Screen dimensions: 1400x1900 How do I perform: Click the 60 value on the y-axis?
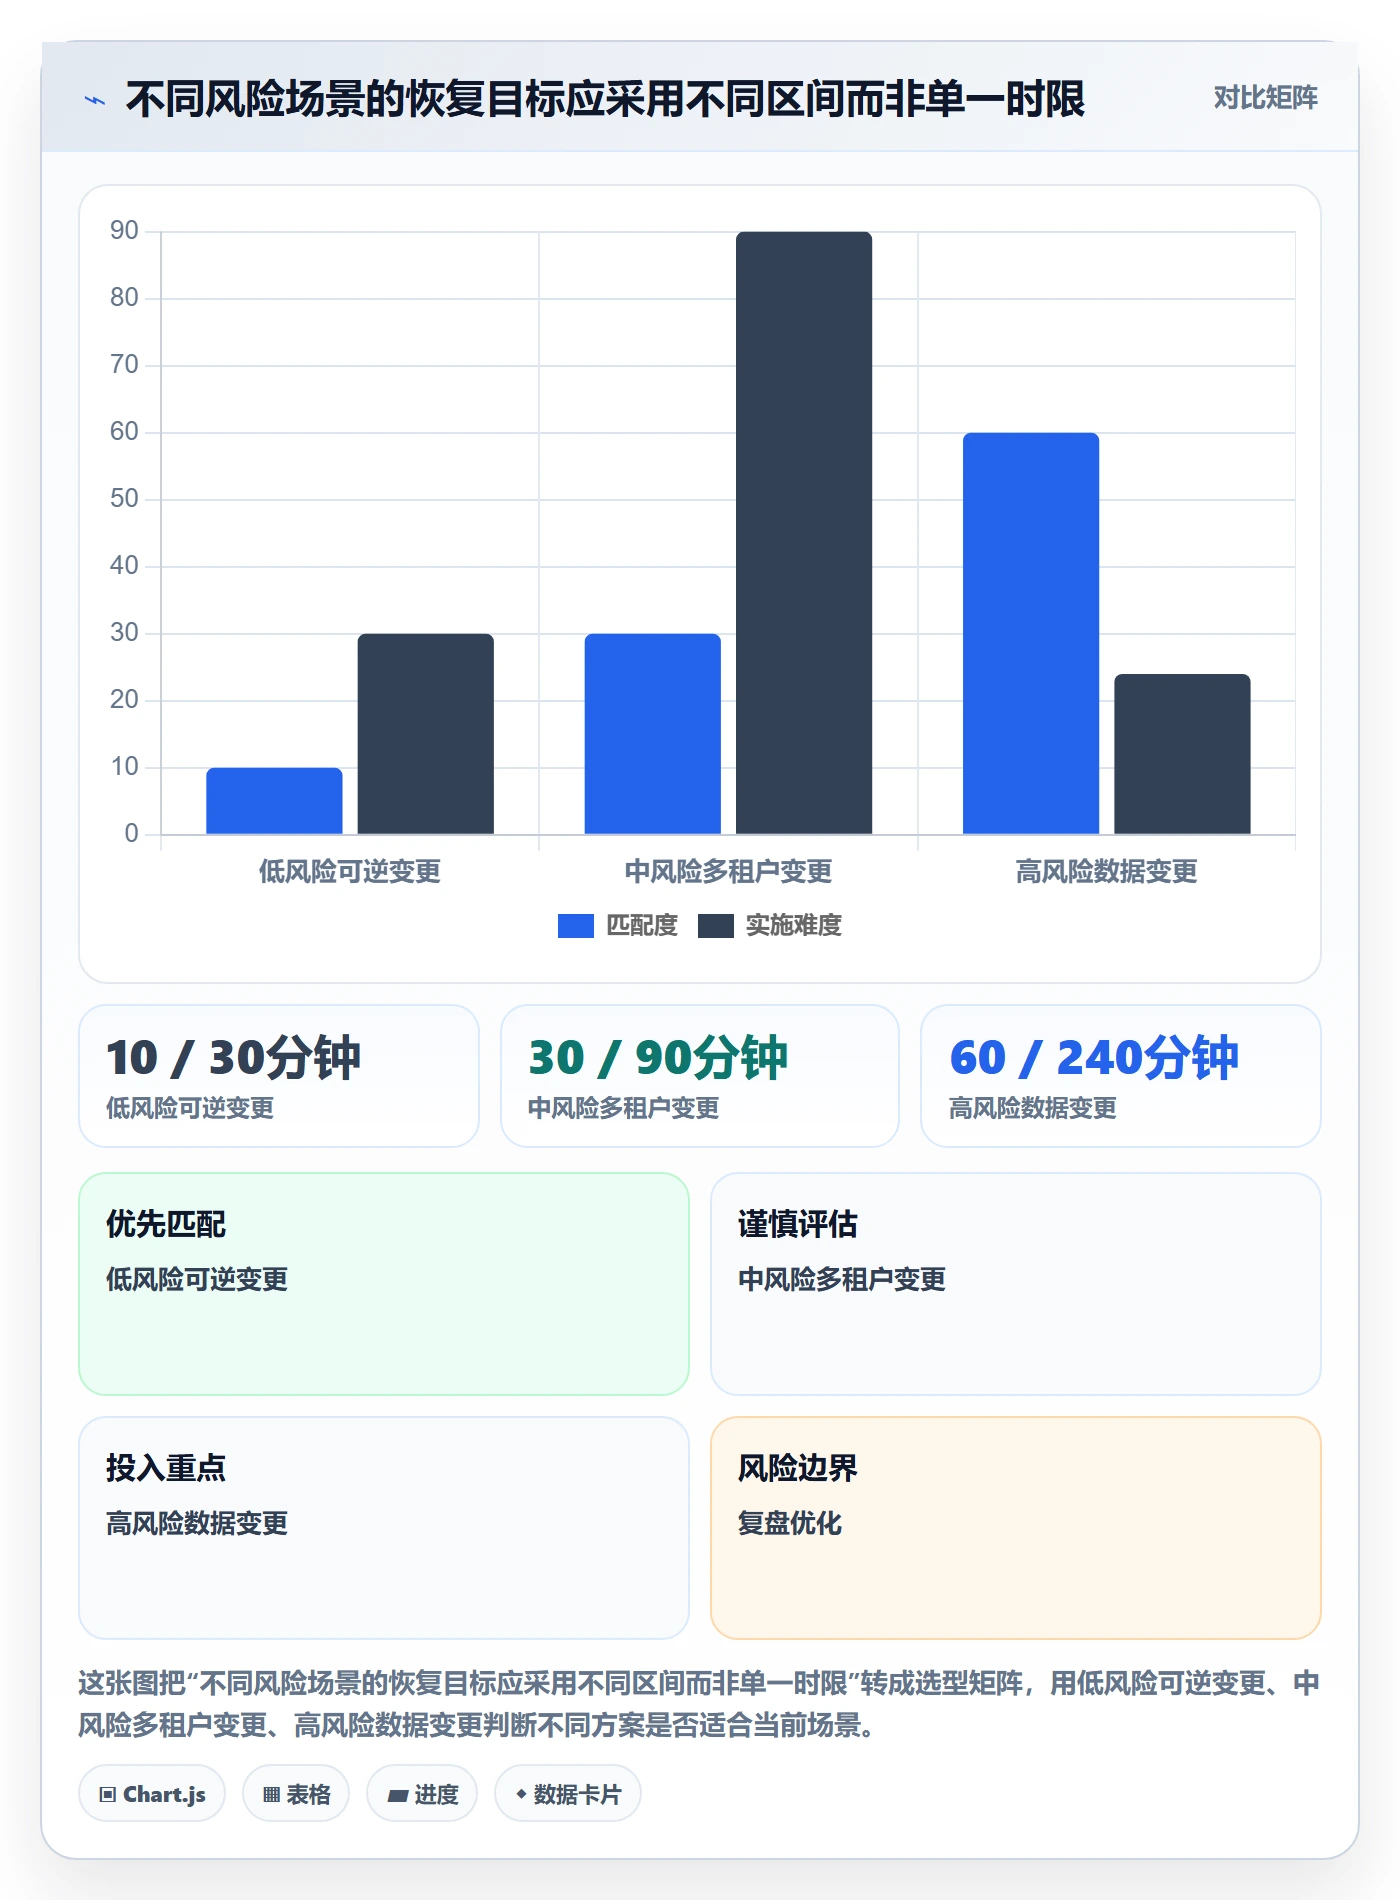pos(124,432)
